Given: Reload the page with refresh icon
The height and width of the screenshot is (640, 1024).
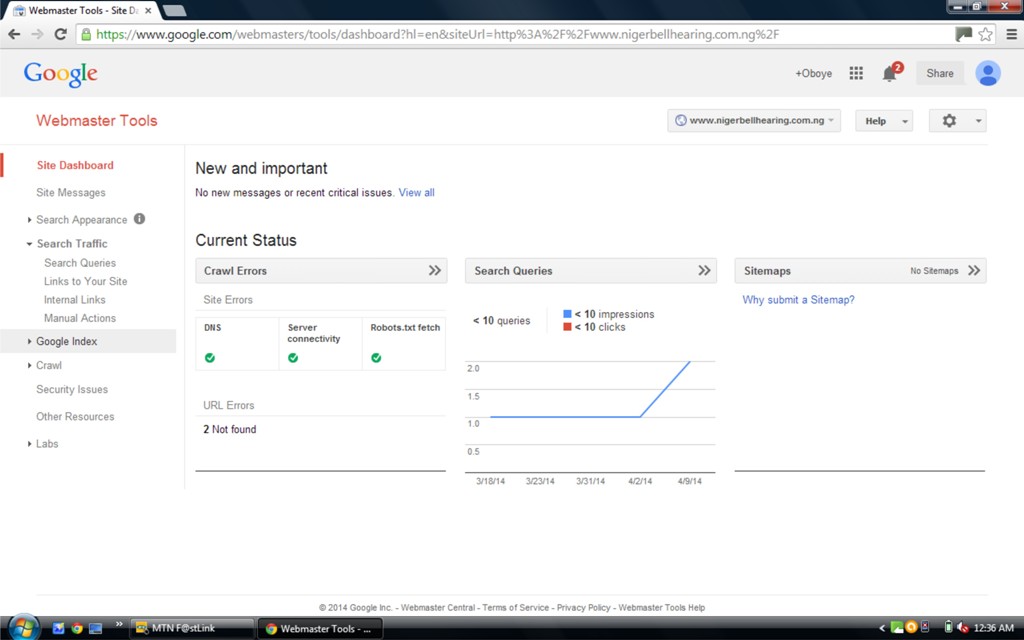Looking at the screenshot, I should pyautogui.click(x=61, y=35).
